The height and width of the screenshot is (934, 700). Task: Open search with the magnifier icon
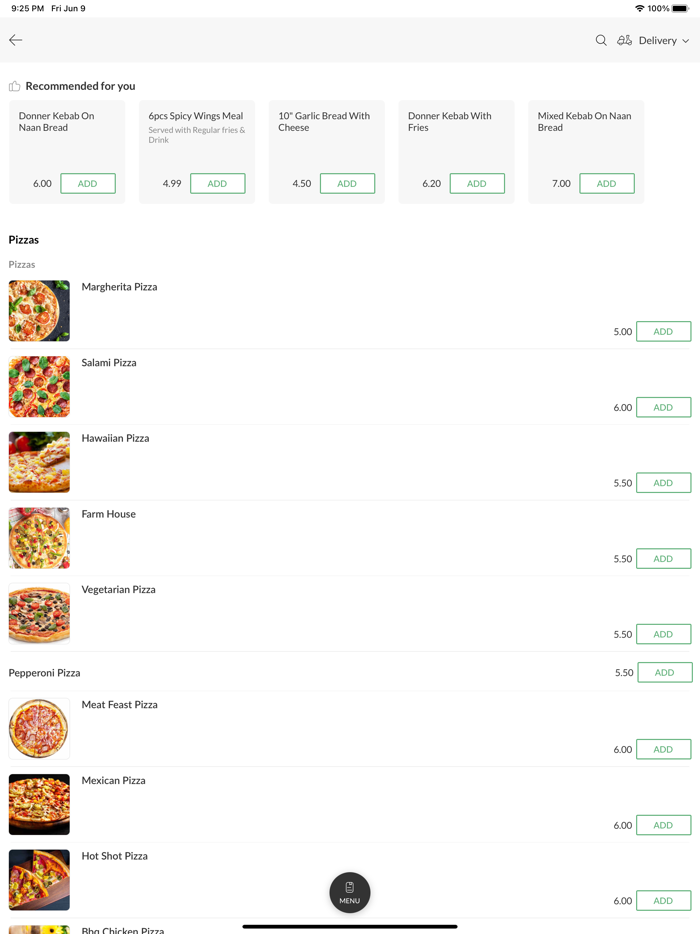pos(601,40)
